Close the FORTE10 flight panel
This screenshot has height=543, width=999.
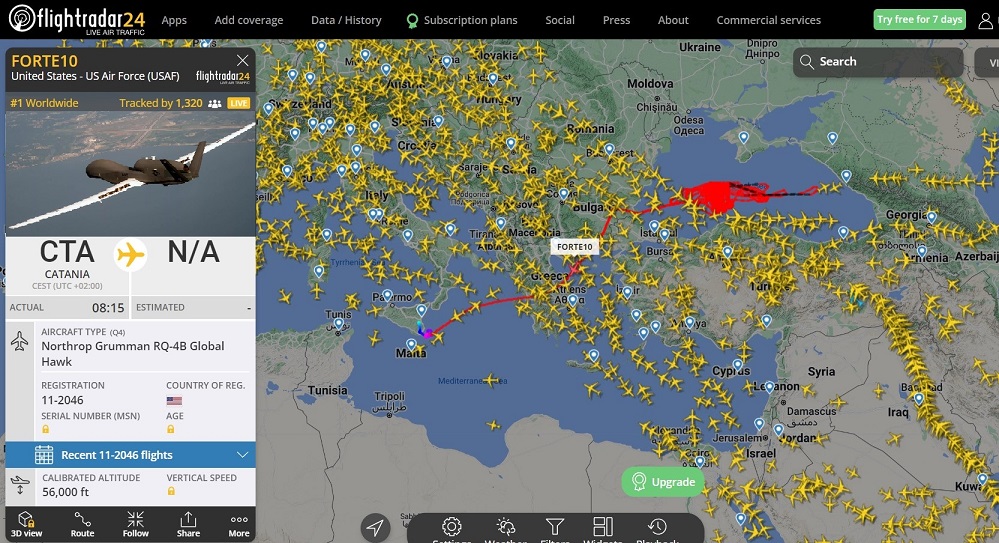click(x=242, y=61)
